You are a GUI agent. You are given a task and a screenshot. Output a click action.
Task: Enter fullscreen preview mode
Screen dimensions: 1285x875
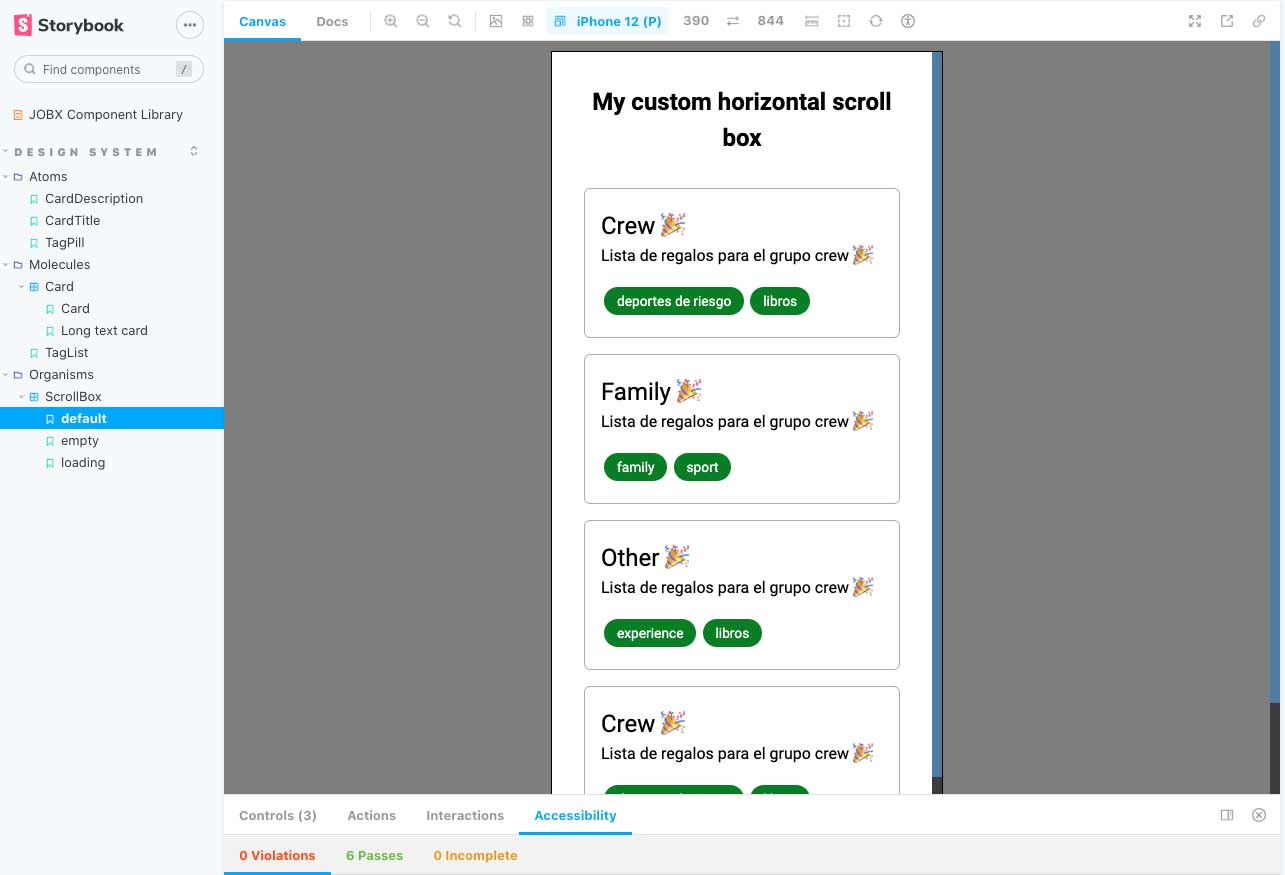(1194, 20)
